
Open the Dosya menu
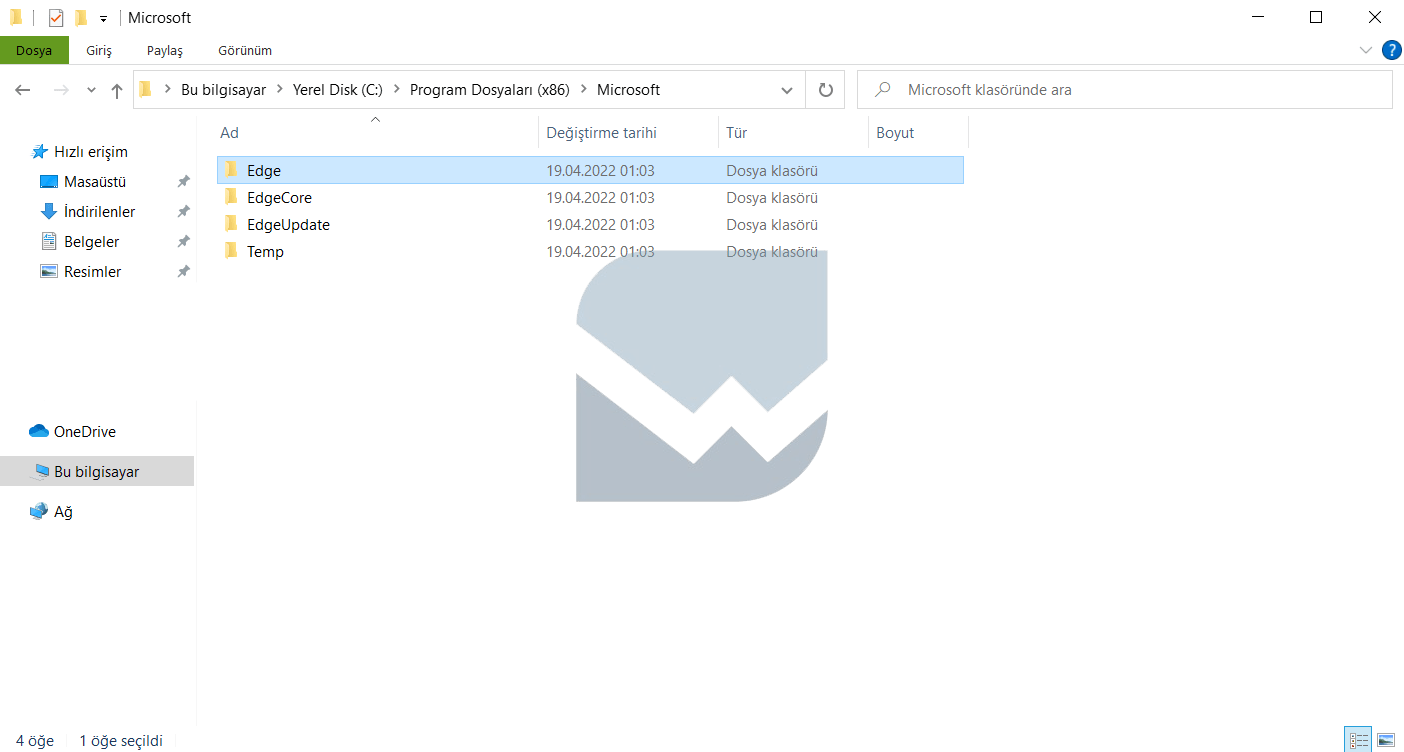[x=34, y=50]
